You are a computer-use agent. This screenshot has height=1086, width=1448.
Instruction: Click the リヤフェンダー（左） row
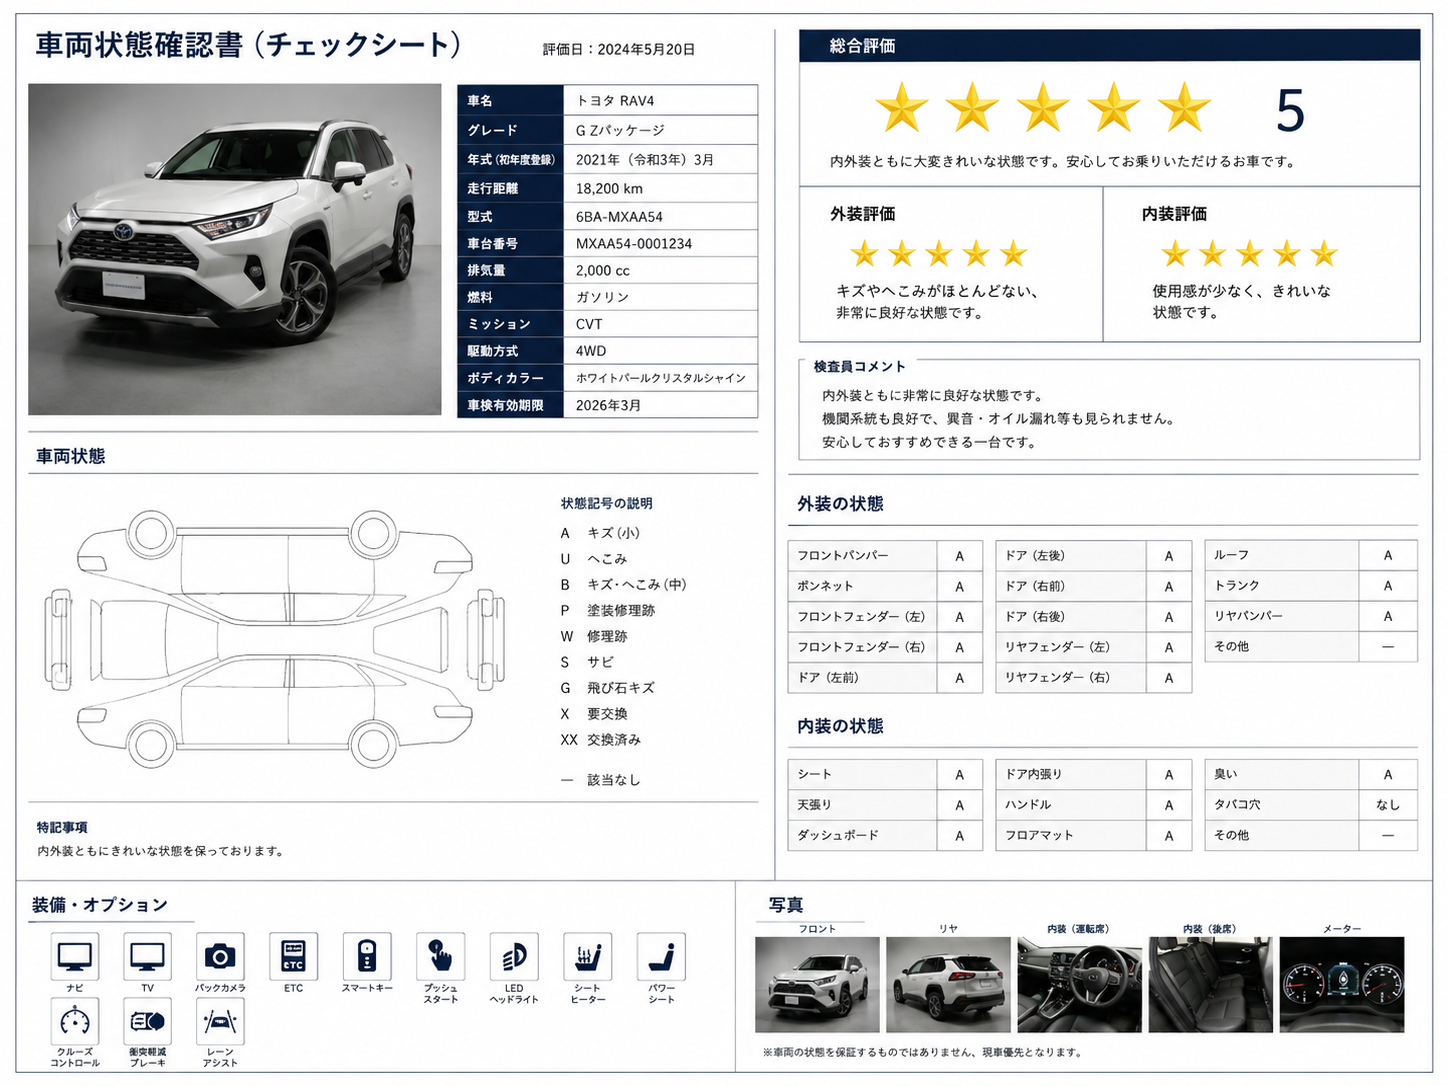point(1094,647)
